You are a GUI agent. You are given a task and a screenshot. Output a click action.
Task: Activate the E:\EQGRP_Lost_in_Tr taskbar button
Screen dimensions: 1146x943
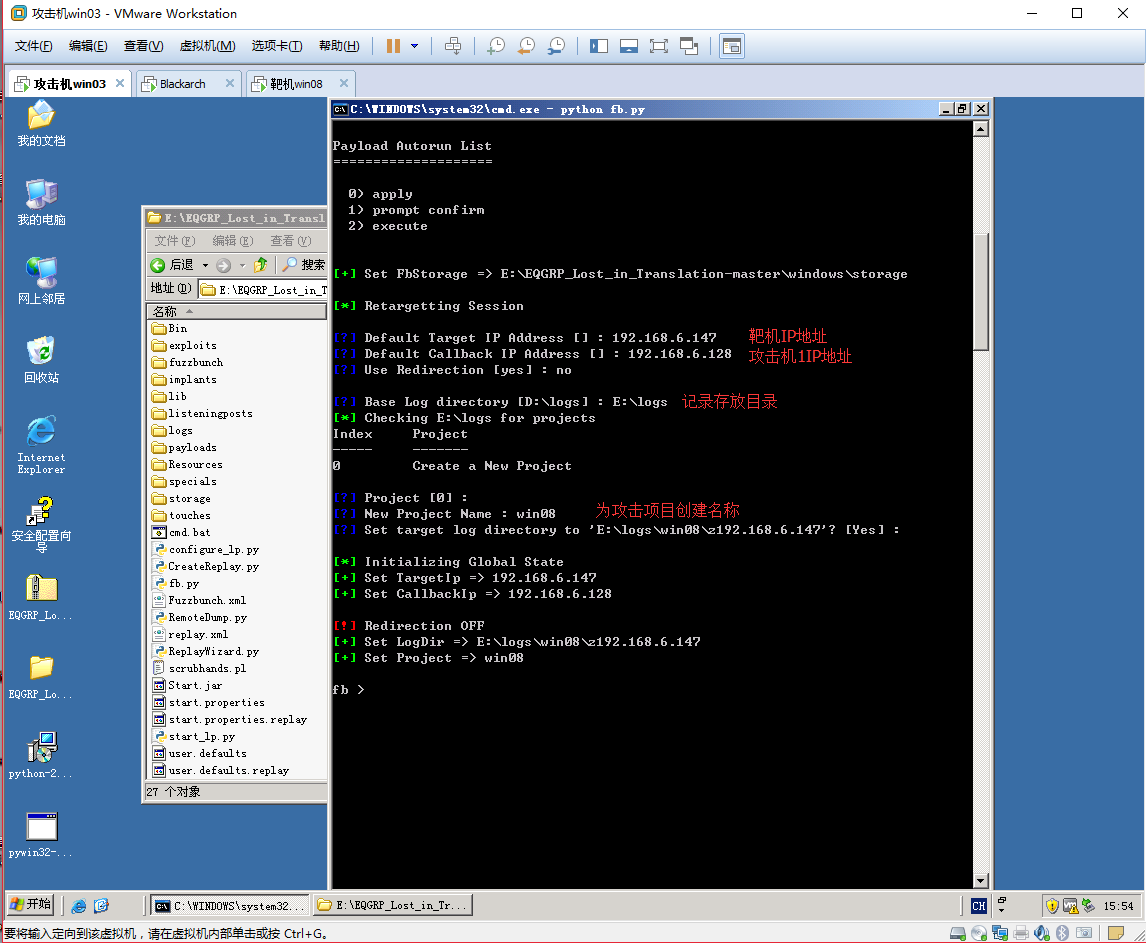pyautogui.click(x=393, y=906)
